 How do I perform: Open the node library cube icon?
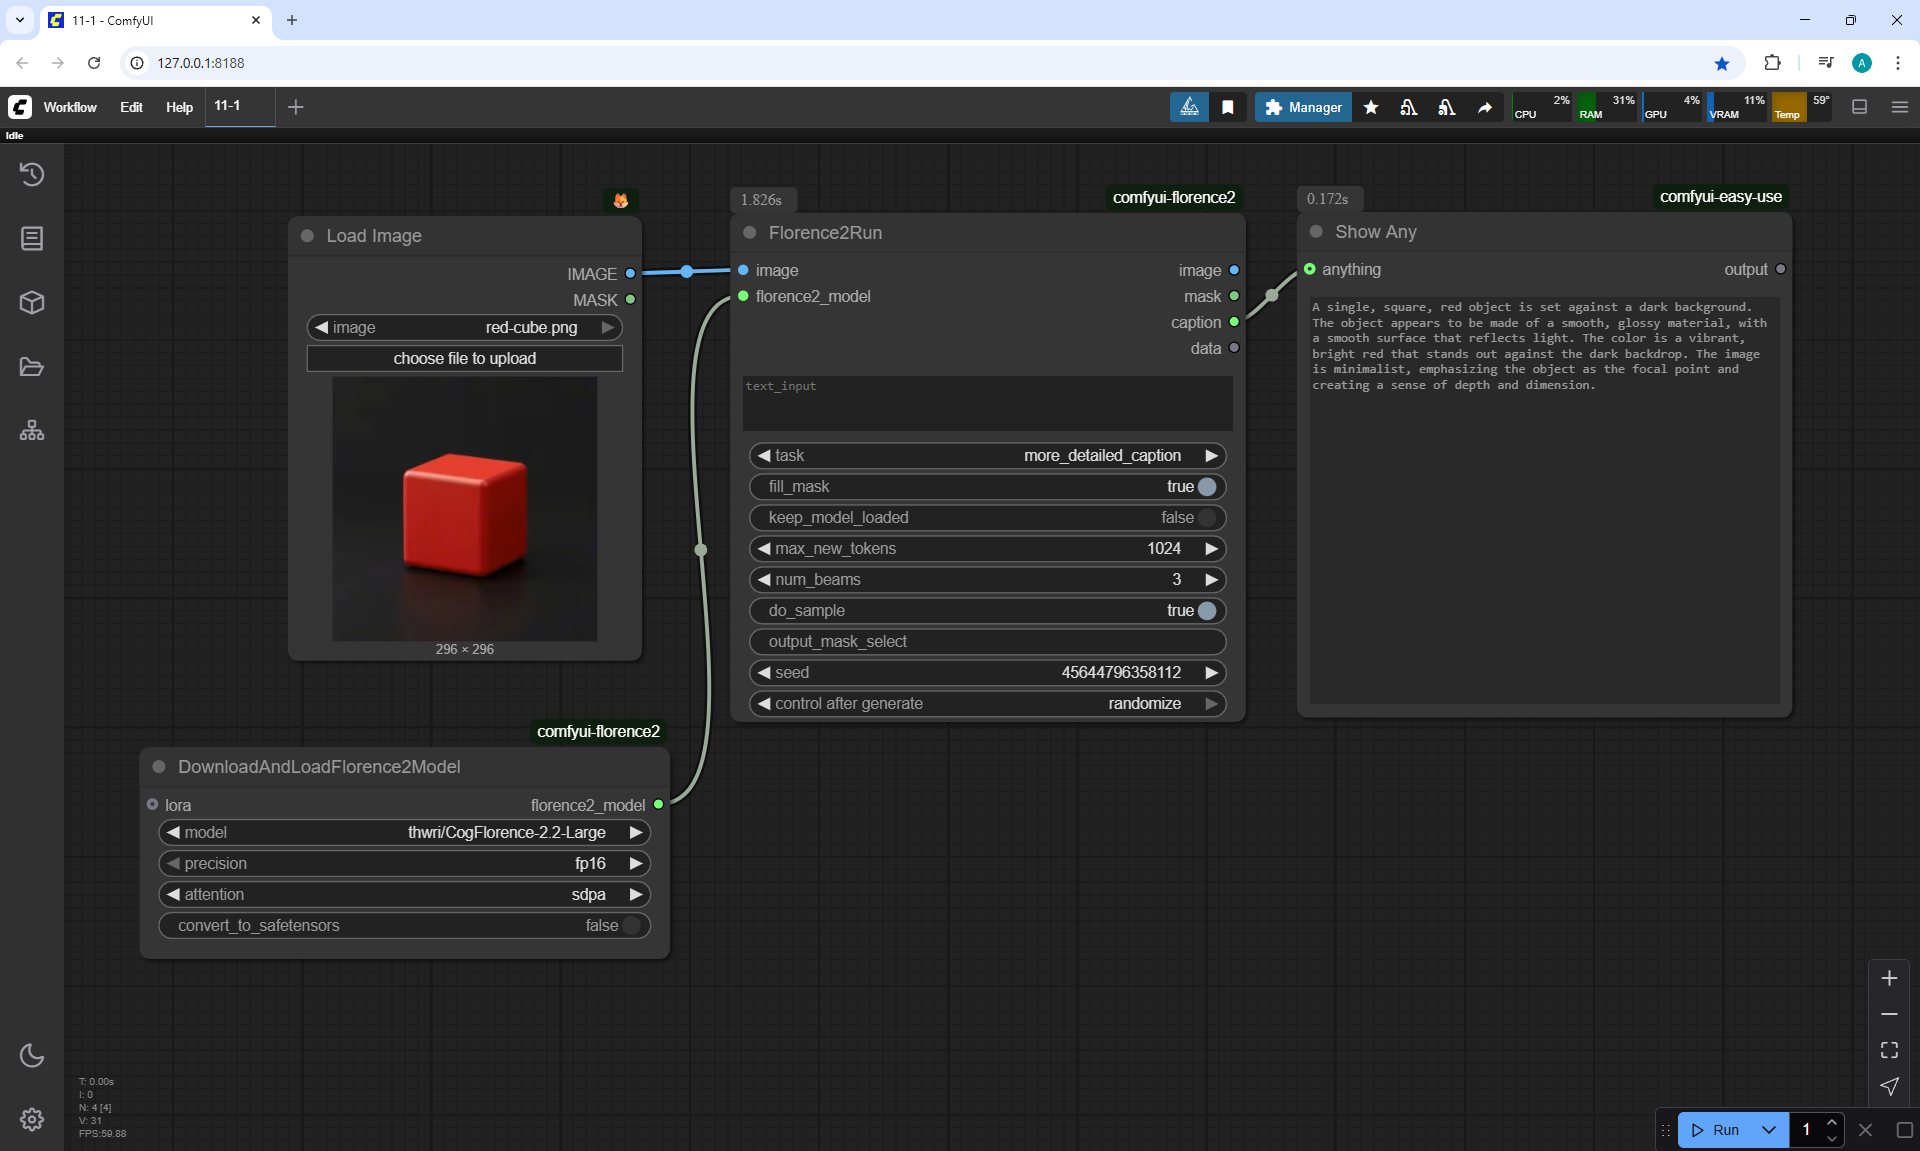tap(32, 303)
